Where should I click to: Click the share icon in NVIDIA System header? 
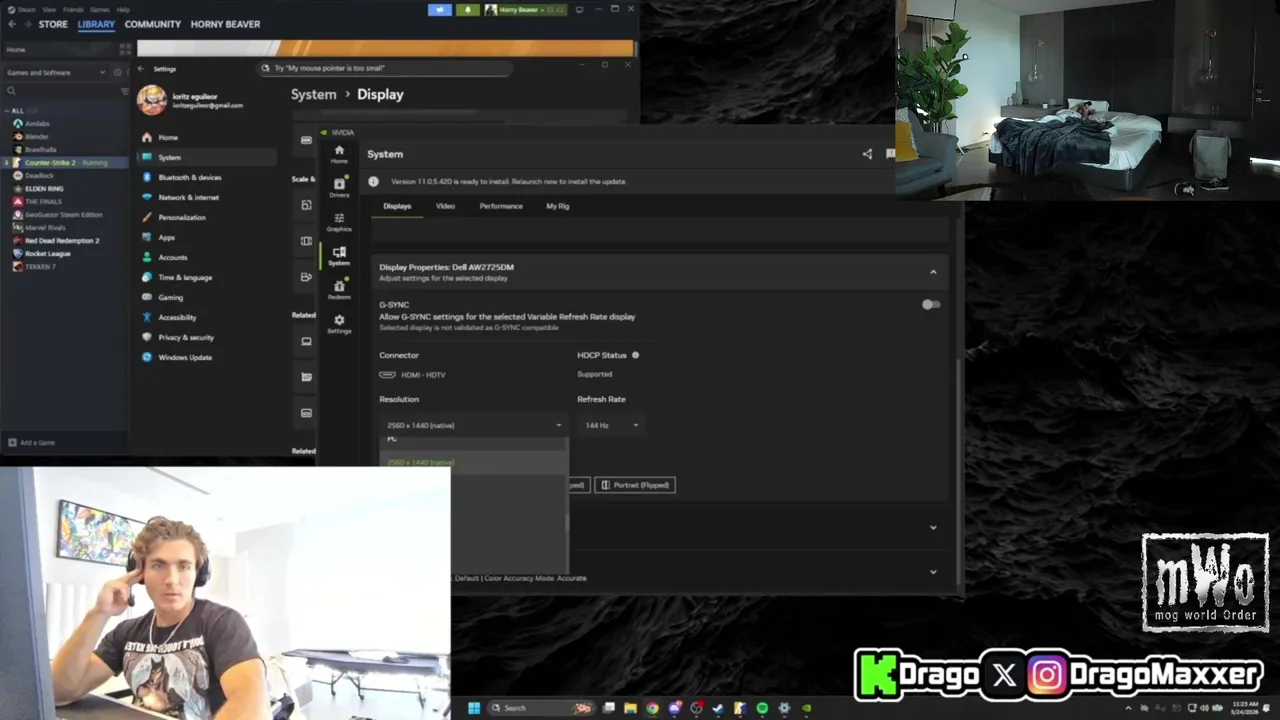coord(867,154)
